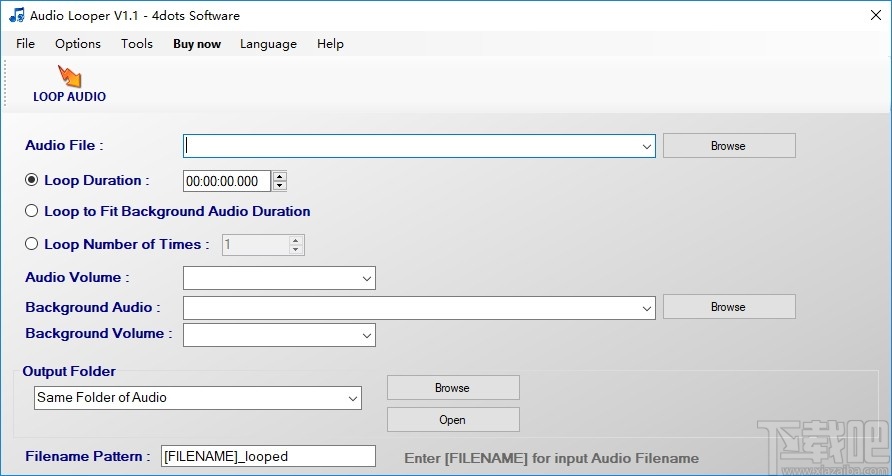The image size is (892, 476).
Task: Close the Audio Looper window
Action: 876,15
